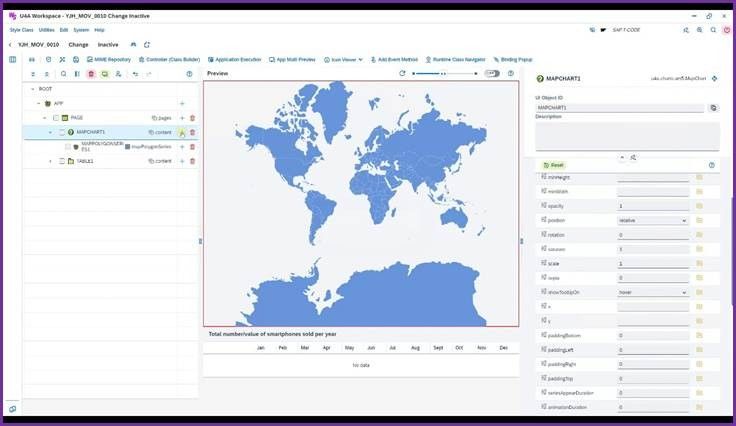Screen dimensions: 736x426
Task: Open App Multi Preview
Action: [x=292, y=60]
